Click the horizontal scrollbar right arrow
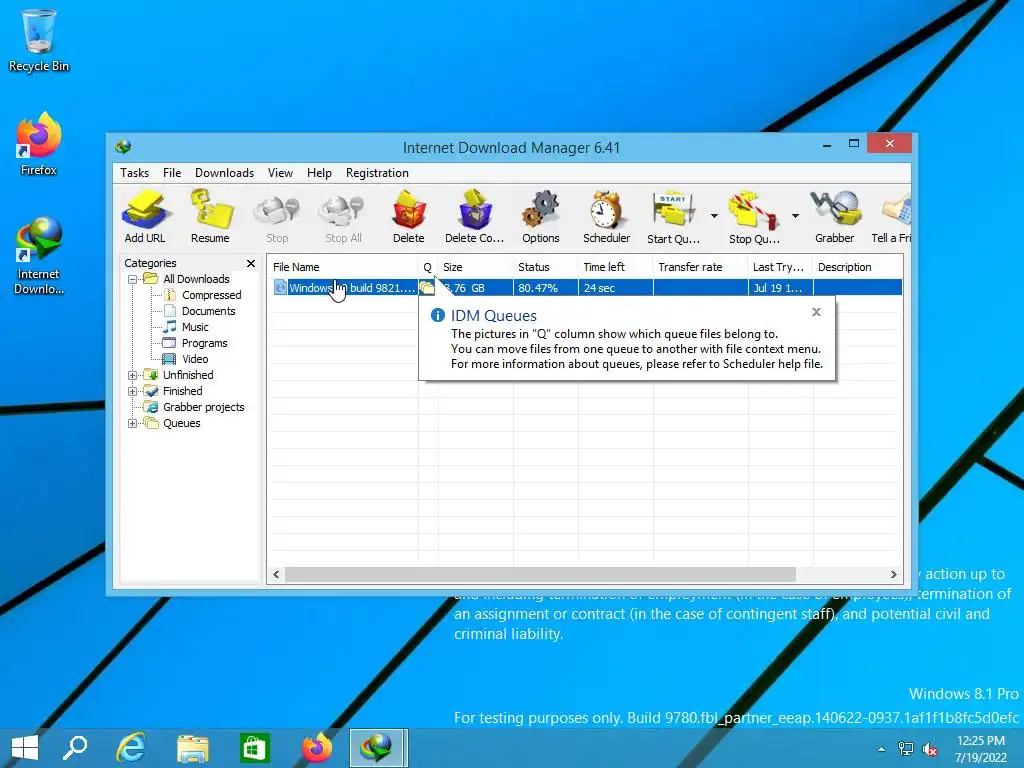 pyautogui.click(x=893, y=575)
